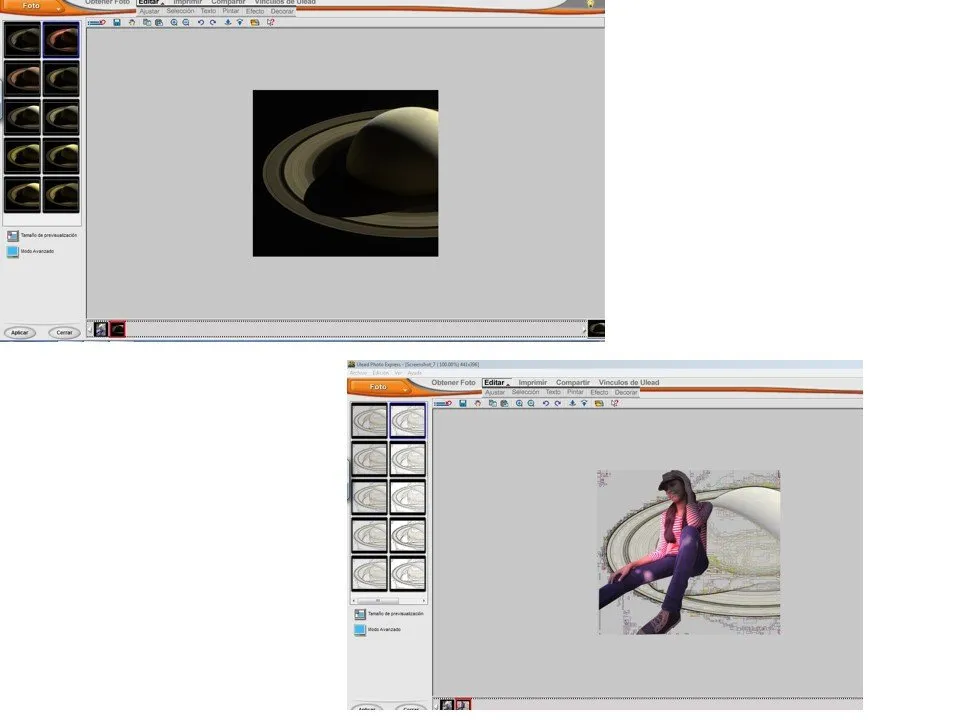Image resolution: width=960 pixels, height=720 pixels.
Task: Undo the last action in the lower window
Action: 546,403
